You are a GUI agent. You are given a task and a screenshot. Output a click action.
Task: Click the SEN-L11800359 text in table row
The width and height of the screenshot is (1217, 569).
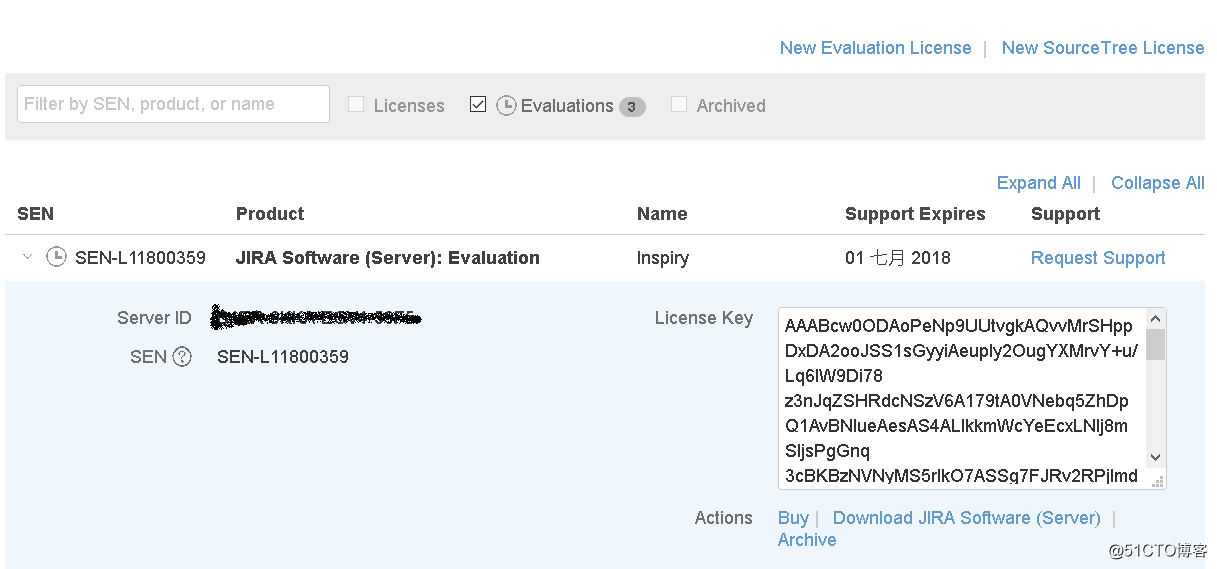pos(140,258)
